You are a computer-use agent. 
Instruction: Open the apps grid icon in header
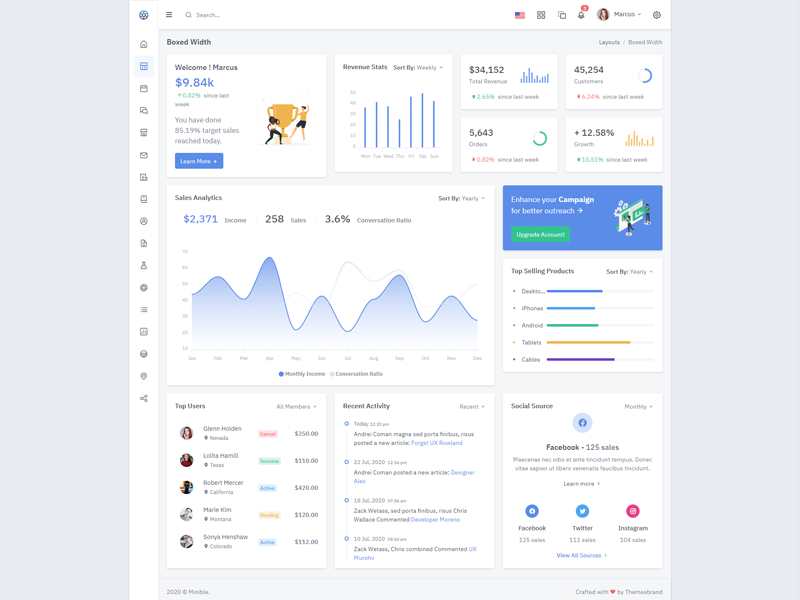pyautogui.click(x=541, y=15)
